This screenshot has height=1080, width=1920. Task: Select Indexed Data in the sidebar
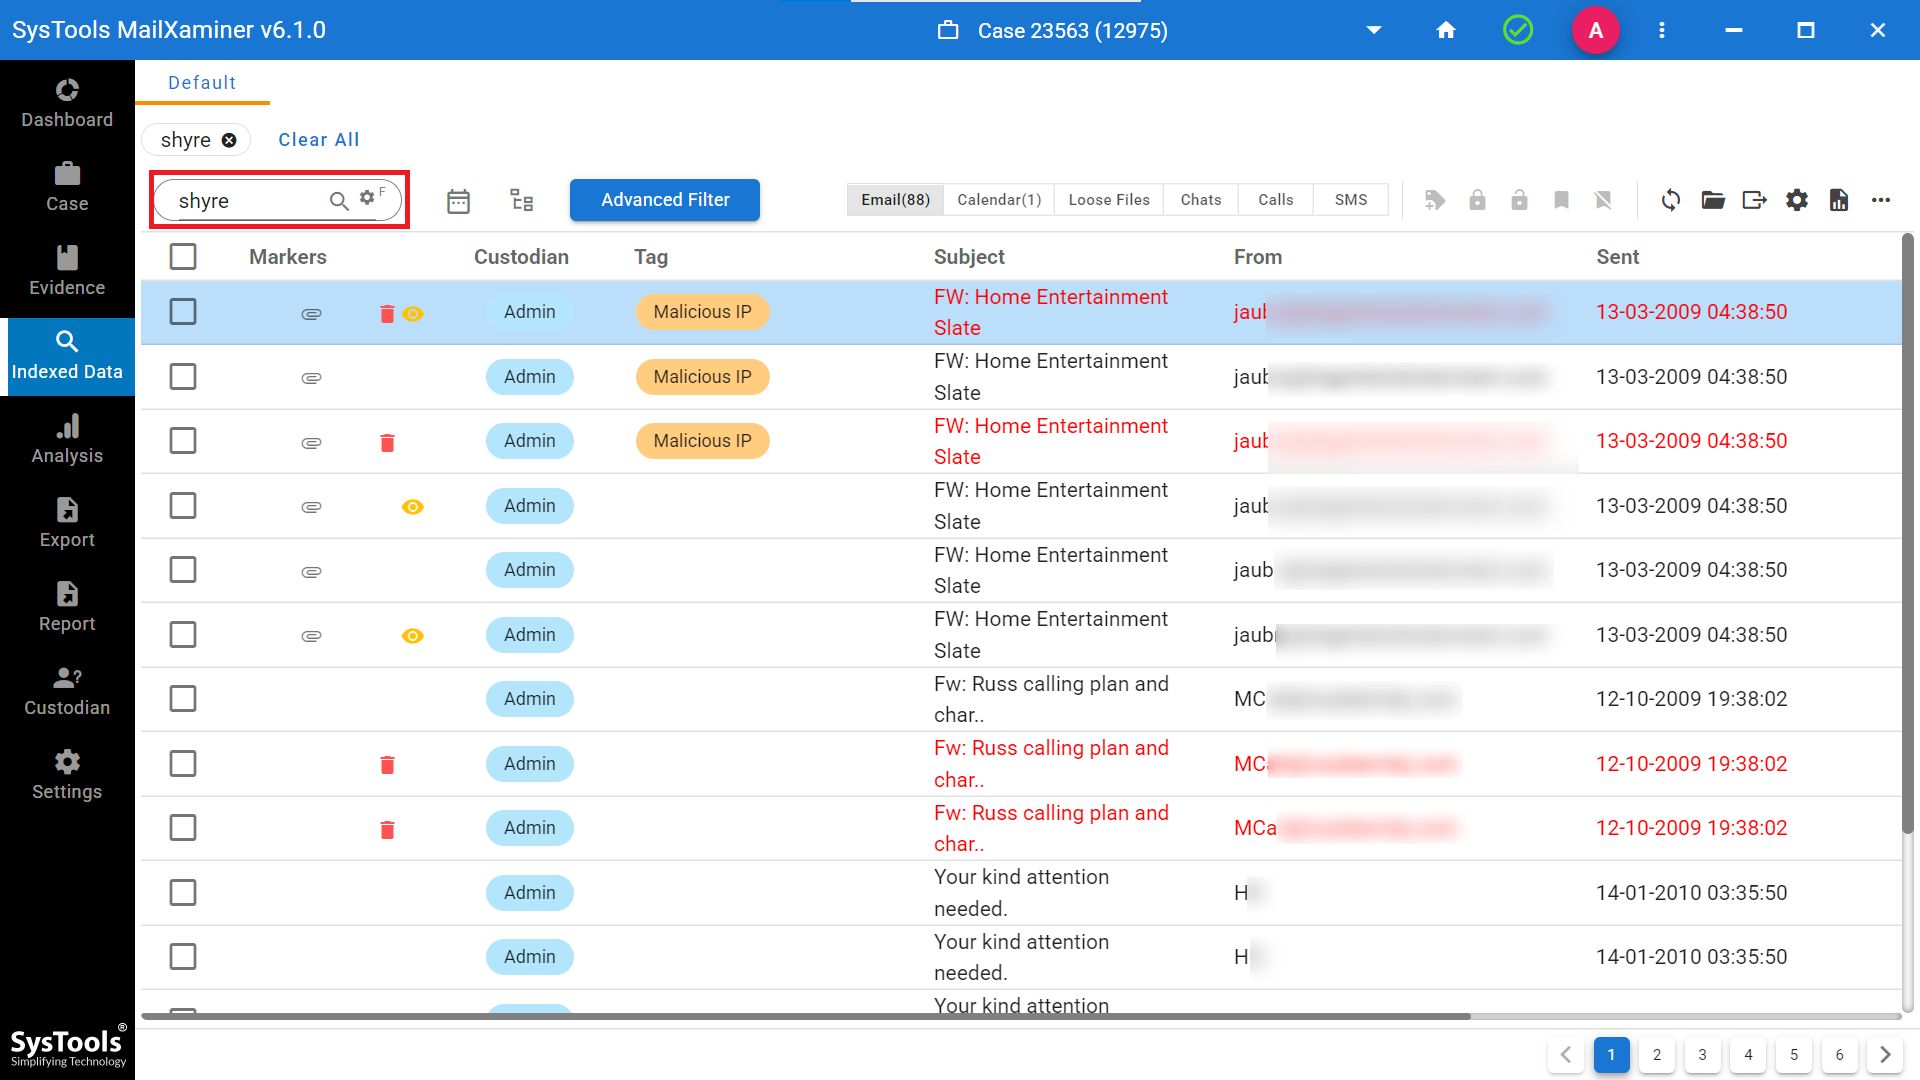tap(67, 356)
